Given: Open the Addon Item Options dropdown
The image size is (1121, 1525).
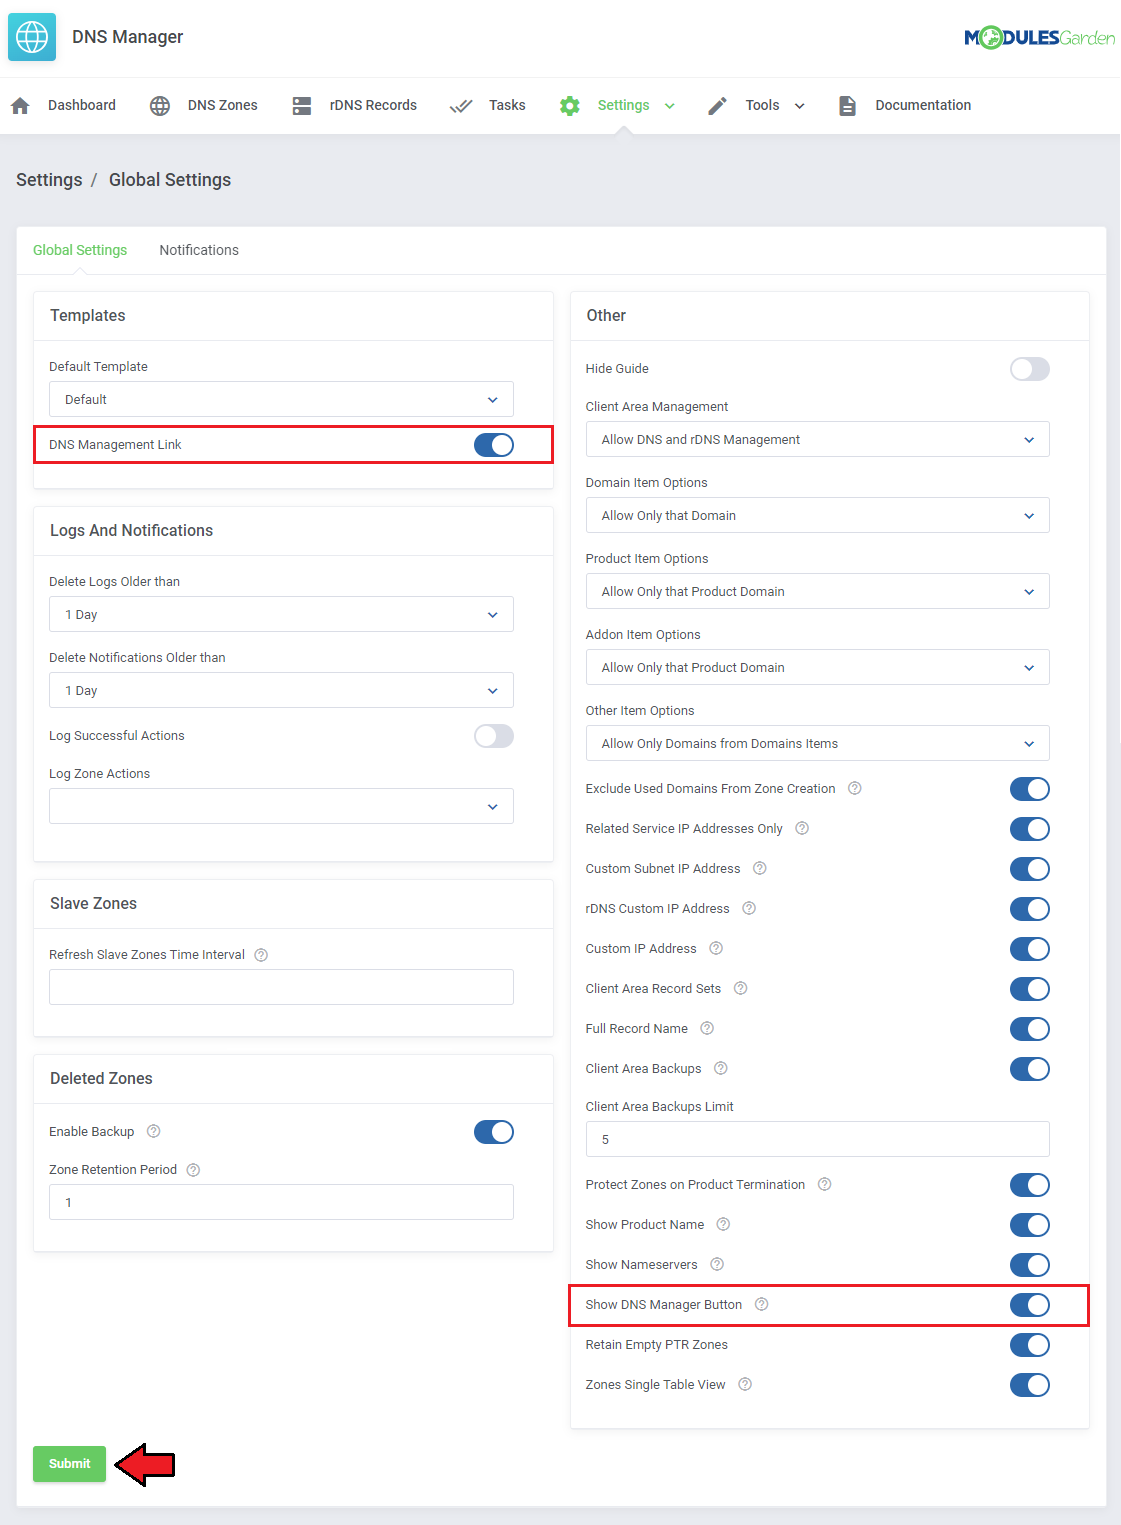Looking at the screenshot, I should pos(817,667).
